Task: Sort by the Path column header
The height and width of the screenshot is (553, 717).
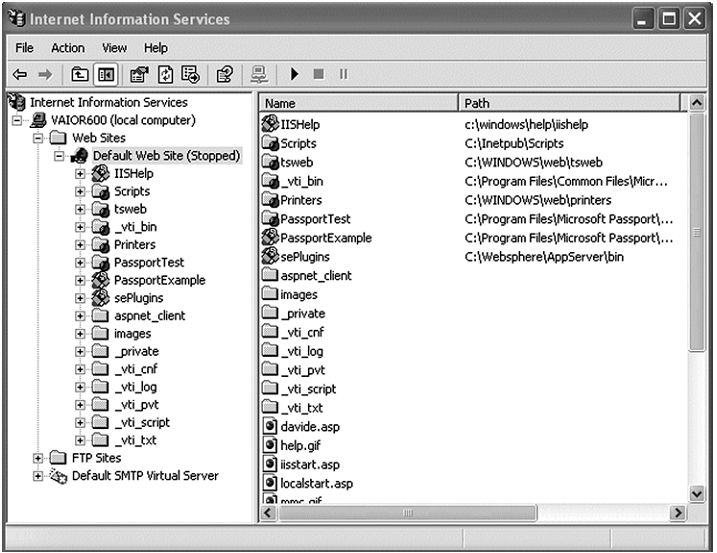Action: click(569, 103)
